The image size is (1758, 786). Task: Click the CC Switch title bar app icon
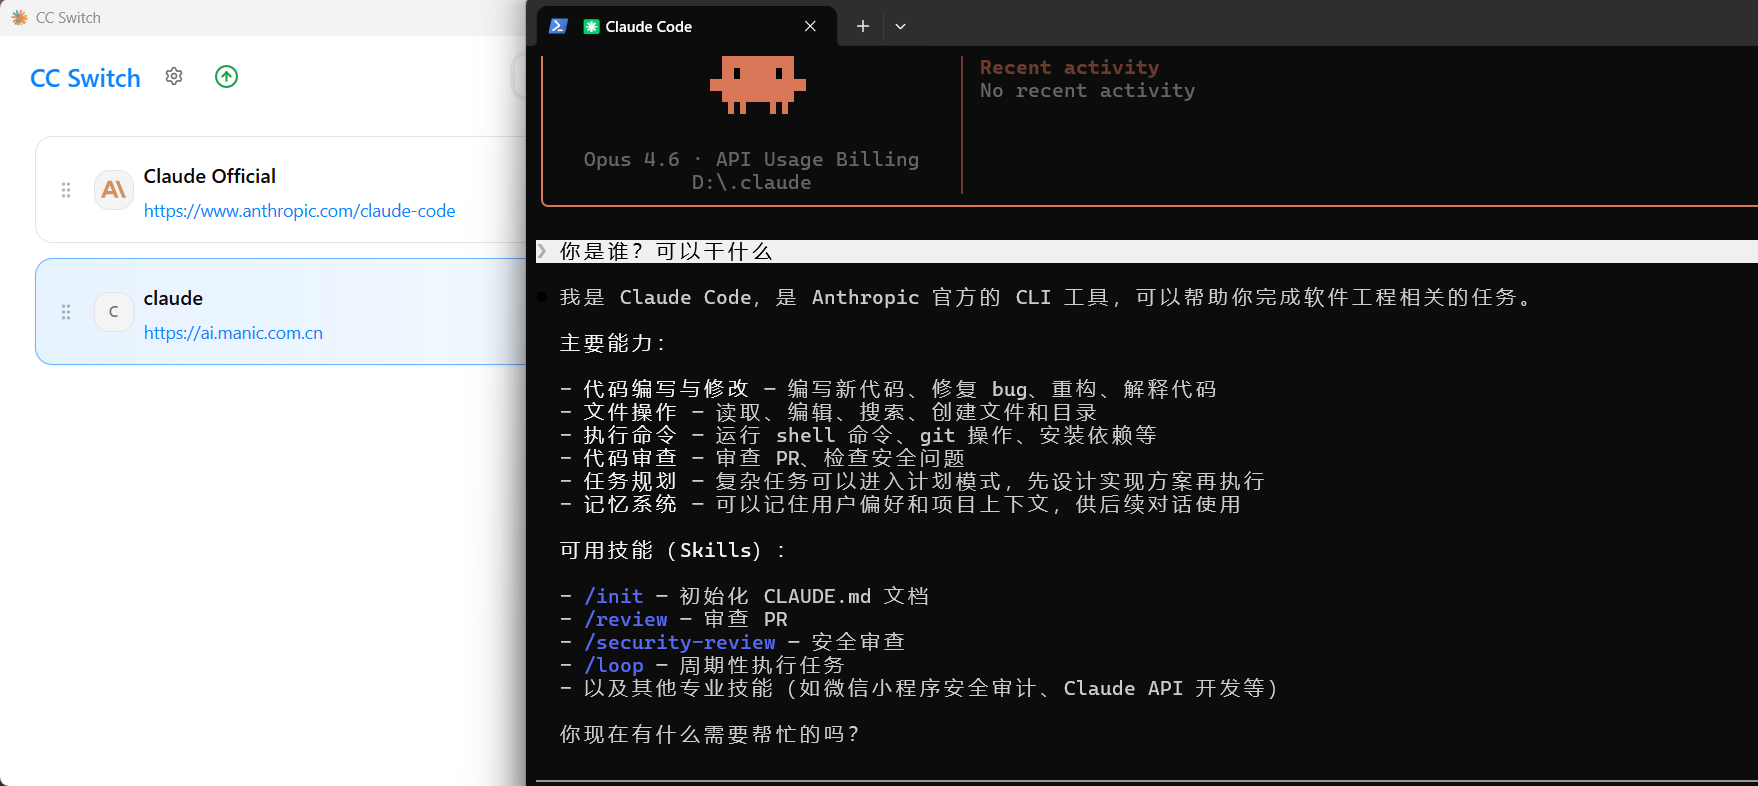(19, 18)
